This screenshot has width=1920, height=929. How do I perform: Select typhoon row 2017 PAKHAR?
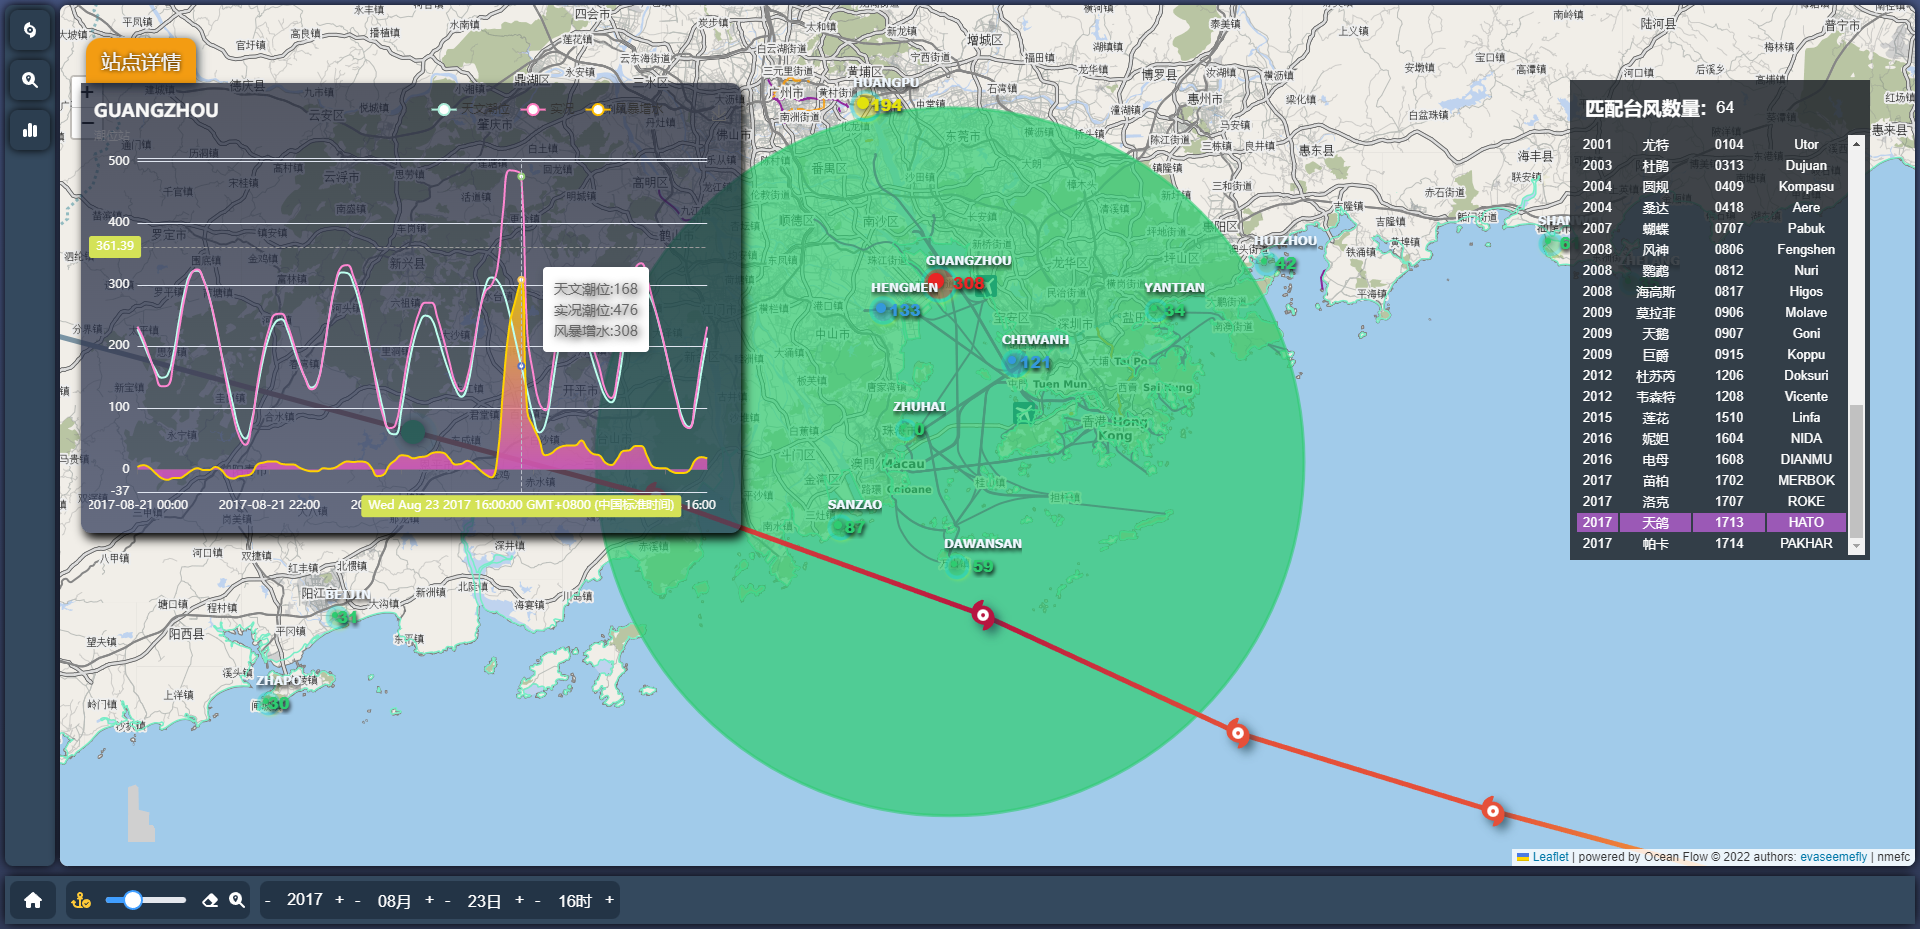1711,543
